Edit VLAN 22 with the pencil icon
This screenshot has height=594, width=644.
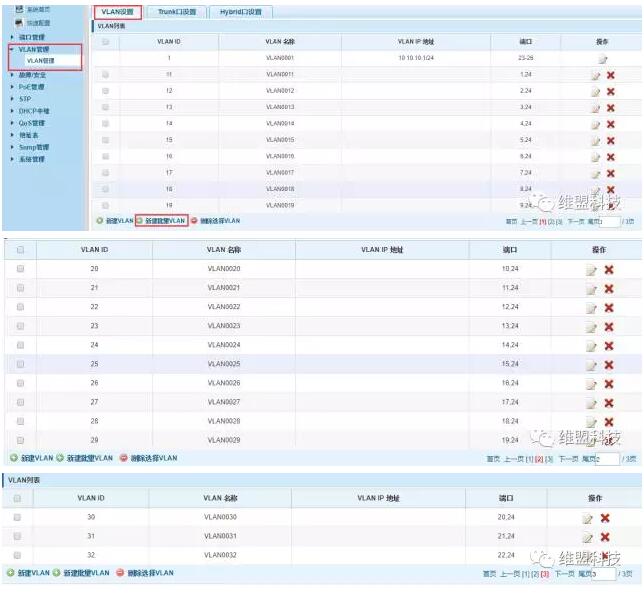(x=593, y=307)
